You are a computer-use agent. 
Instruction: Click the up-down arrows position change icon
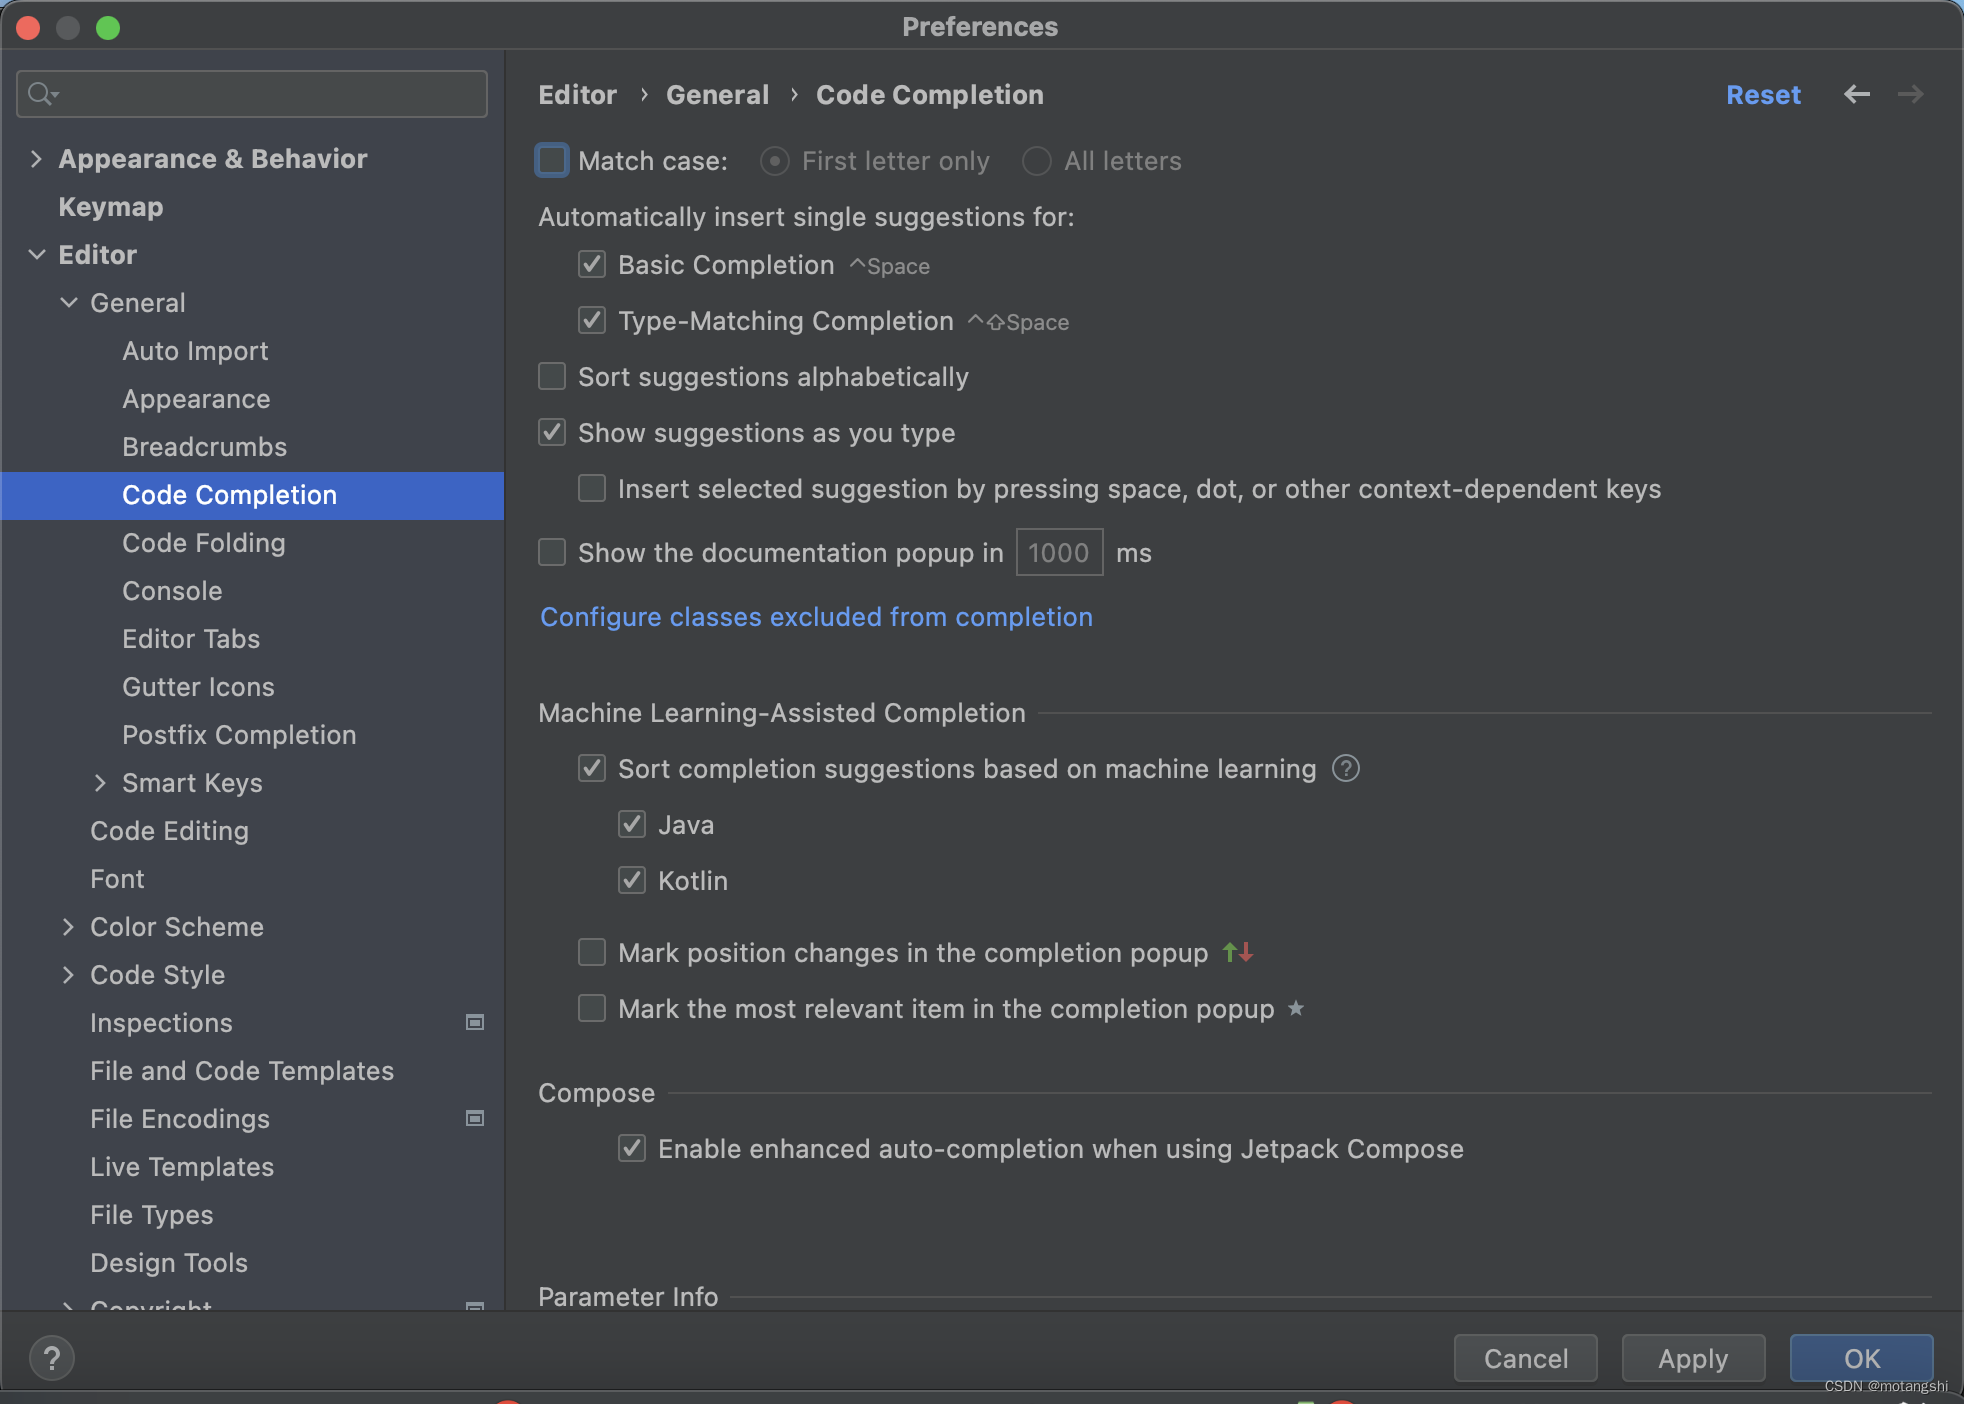1238,952
